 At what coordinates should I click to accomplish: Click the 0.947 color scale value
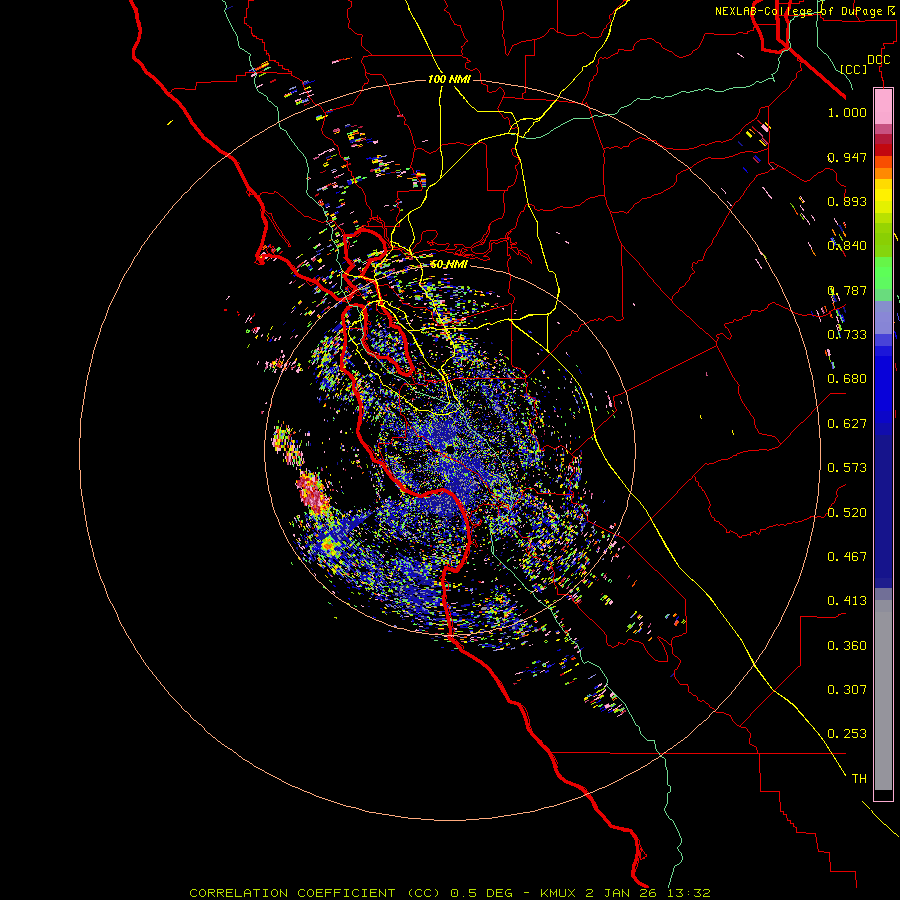(847, 157)
